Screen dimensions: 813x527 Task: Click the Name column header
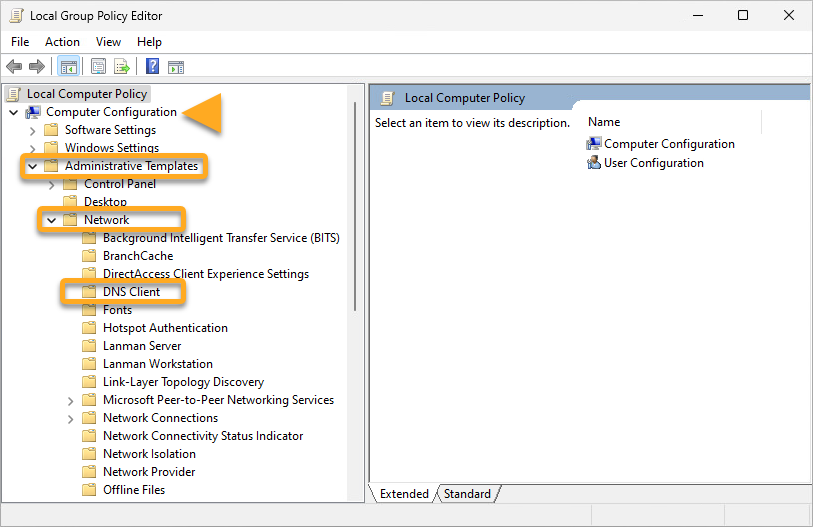click(x=604, y=122)
